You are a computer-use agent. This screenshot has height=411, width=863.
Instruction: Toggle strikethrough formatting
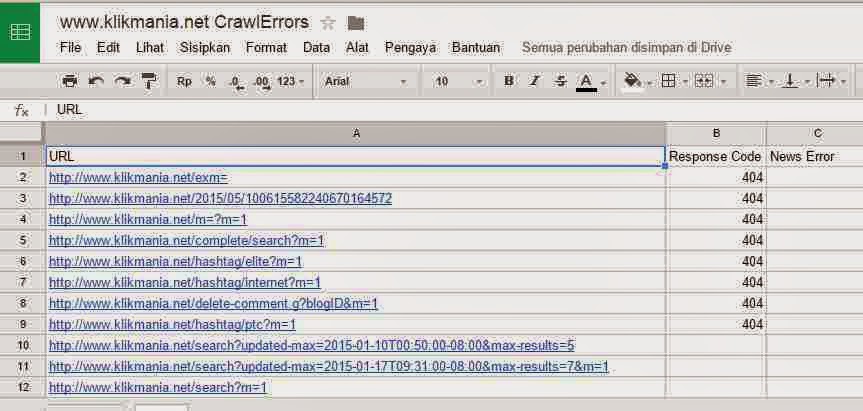pyautogui.click(x=560, y=81)
